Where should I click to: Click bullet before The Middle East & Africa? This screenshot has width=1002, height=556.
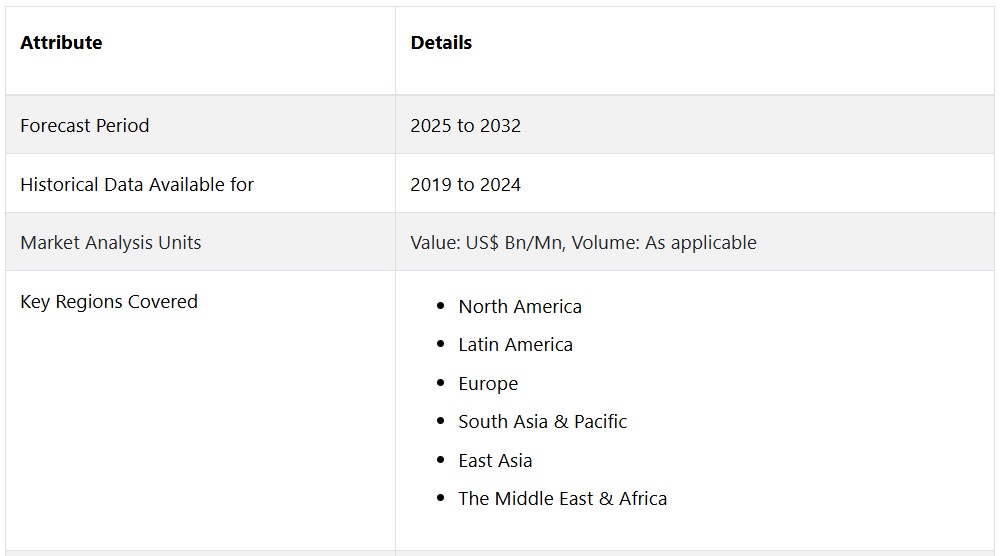tap(441, 499)
